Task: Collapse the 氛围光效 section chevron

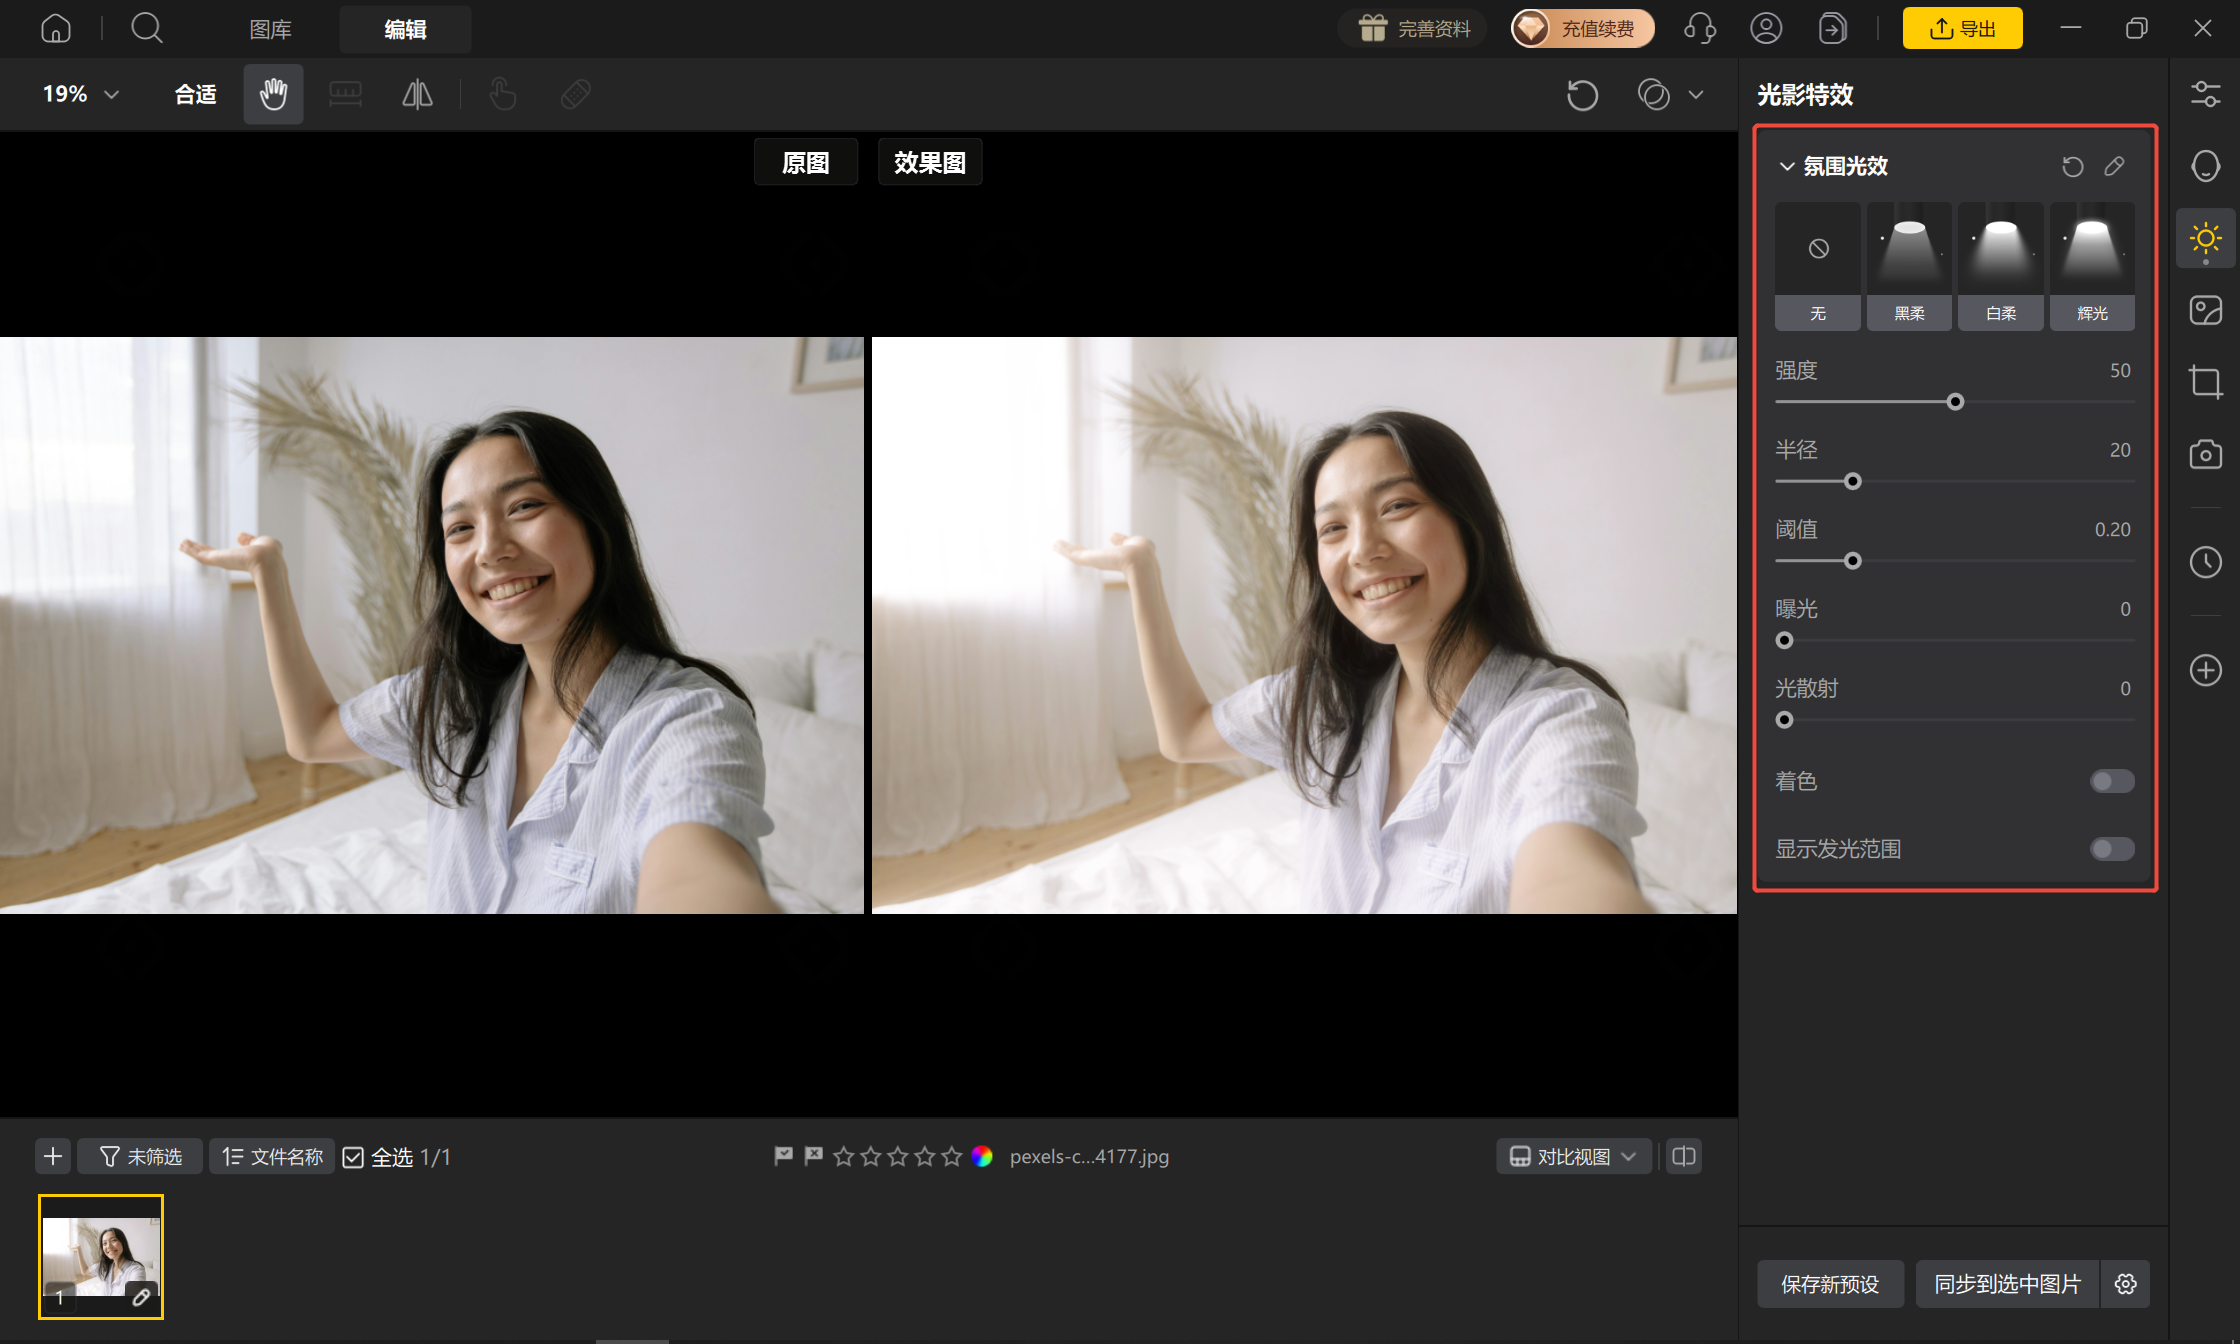Action: click(x=1786, y=166)
